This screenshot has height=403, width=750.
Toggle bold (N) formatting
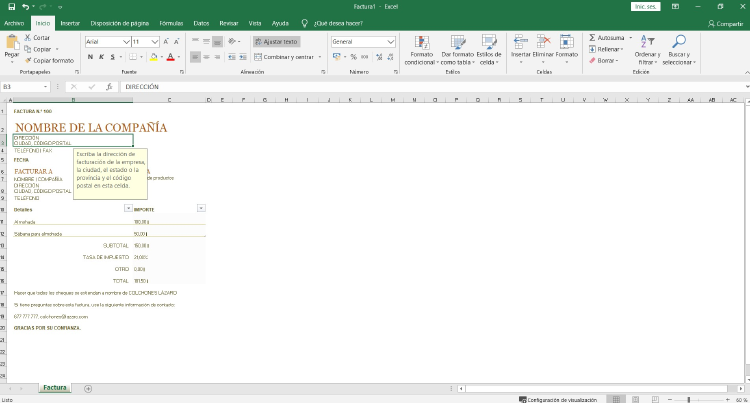coord(90,57)
